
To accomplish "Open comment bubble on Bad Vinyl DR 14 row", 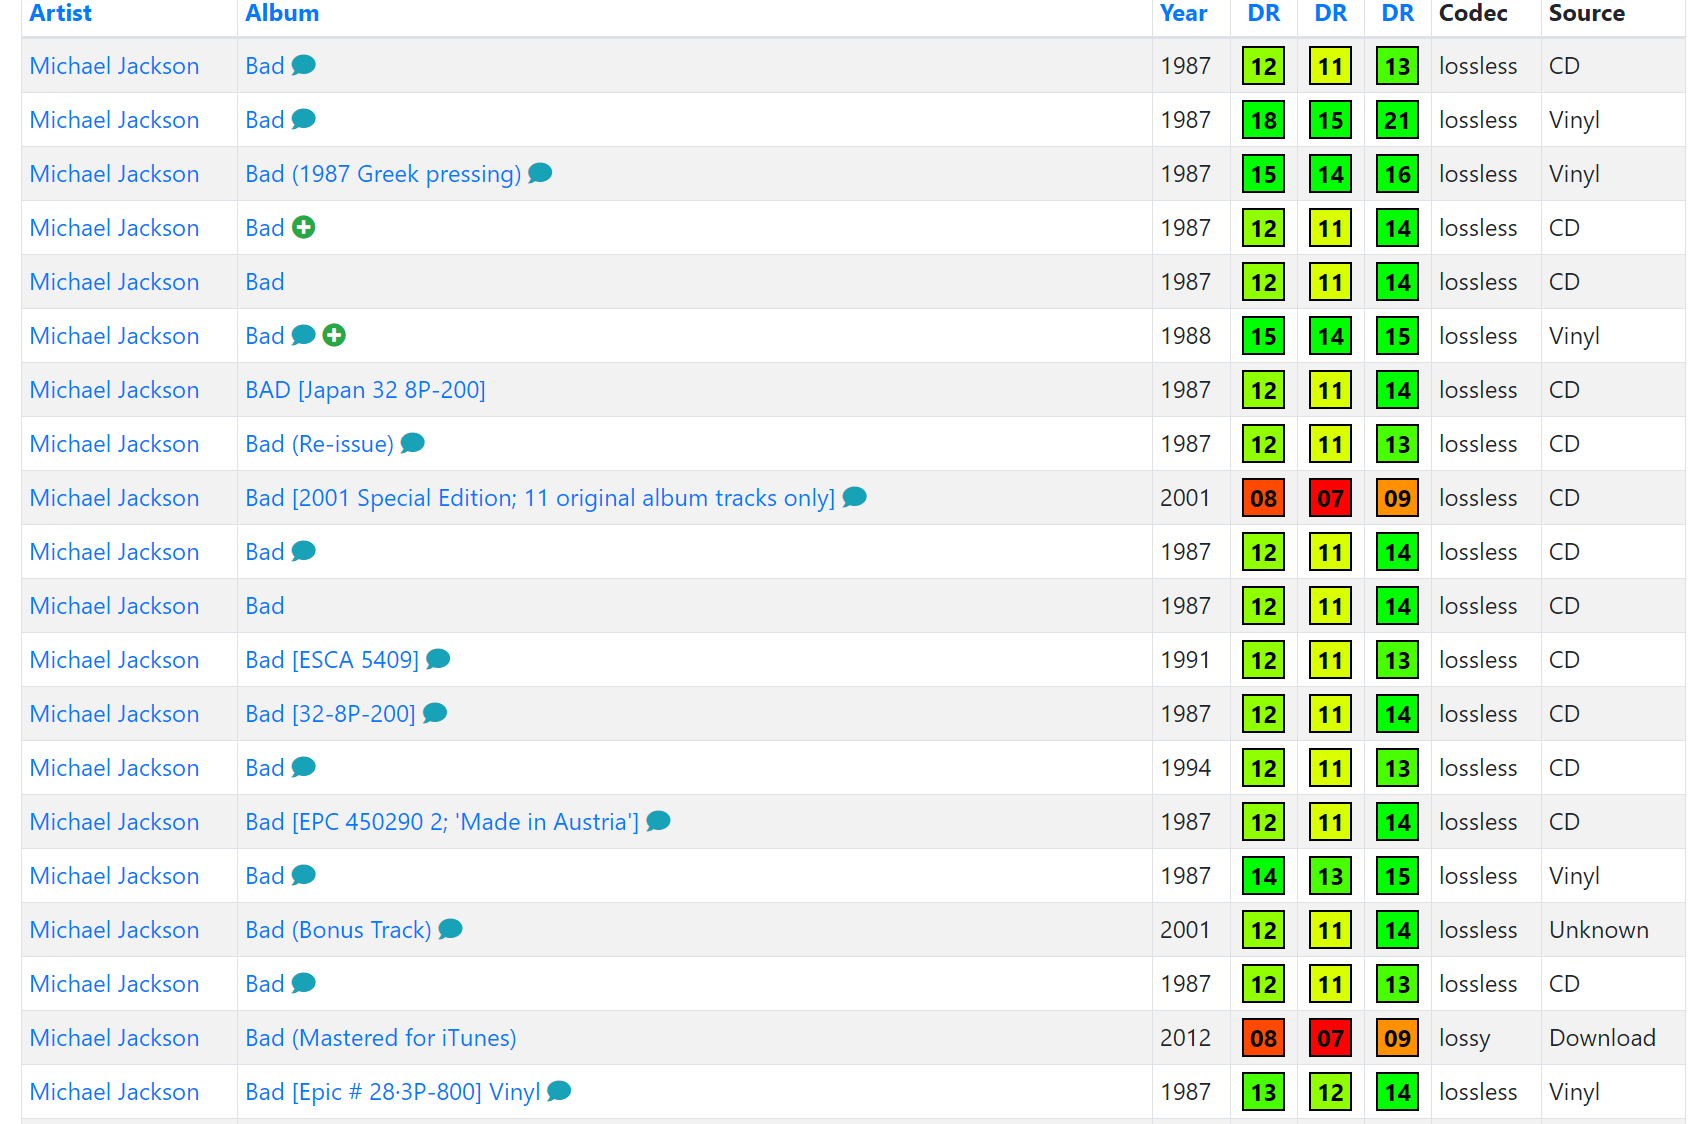I will (304, 875).
